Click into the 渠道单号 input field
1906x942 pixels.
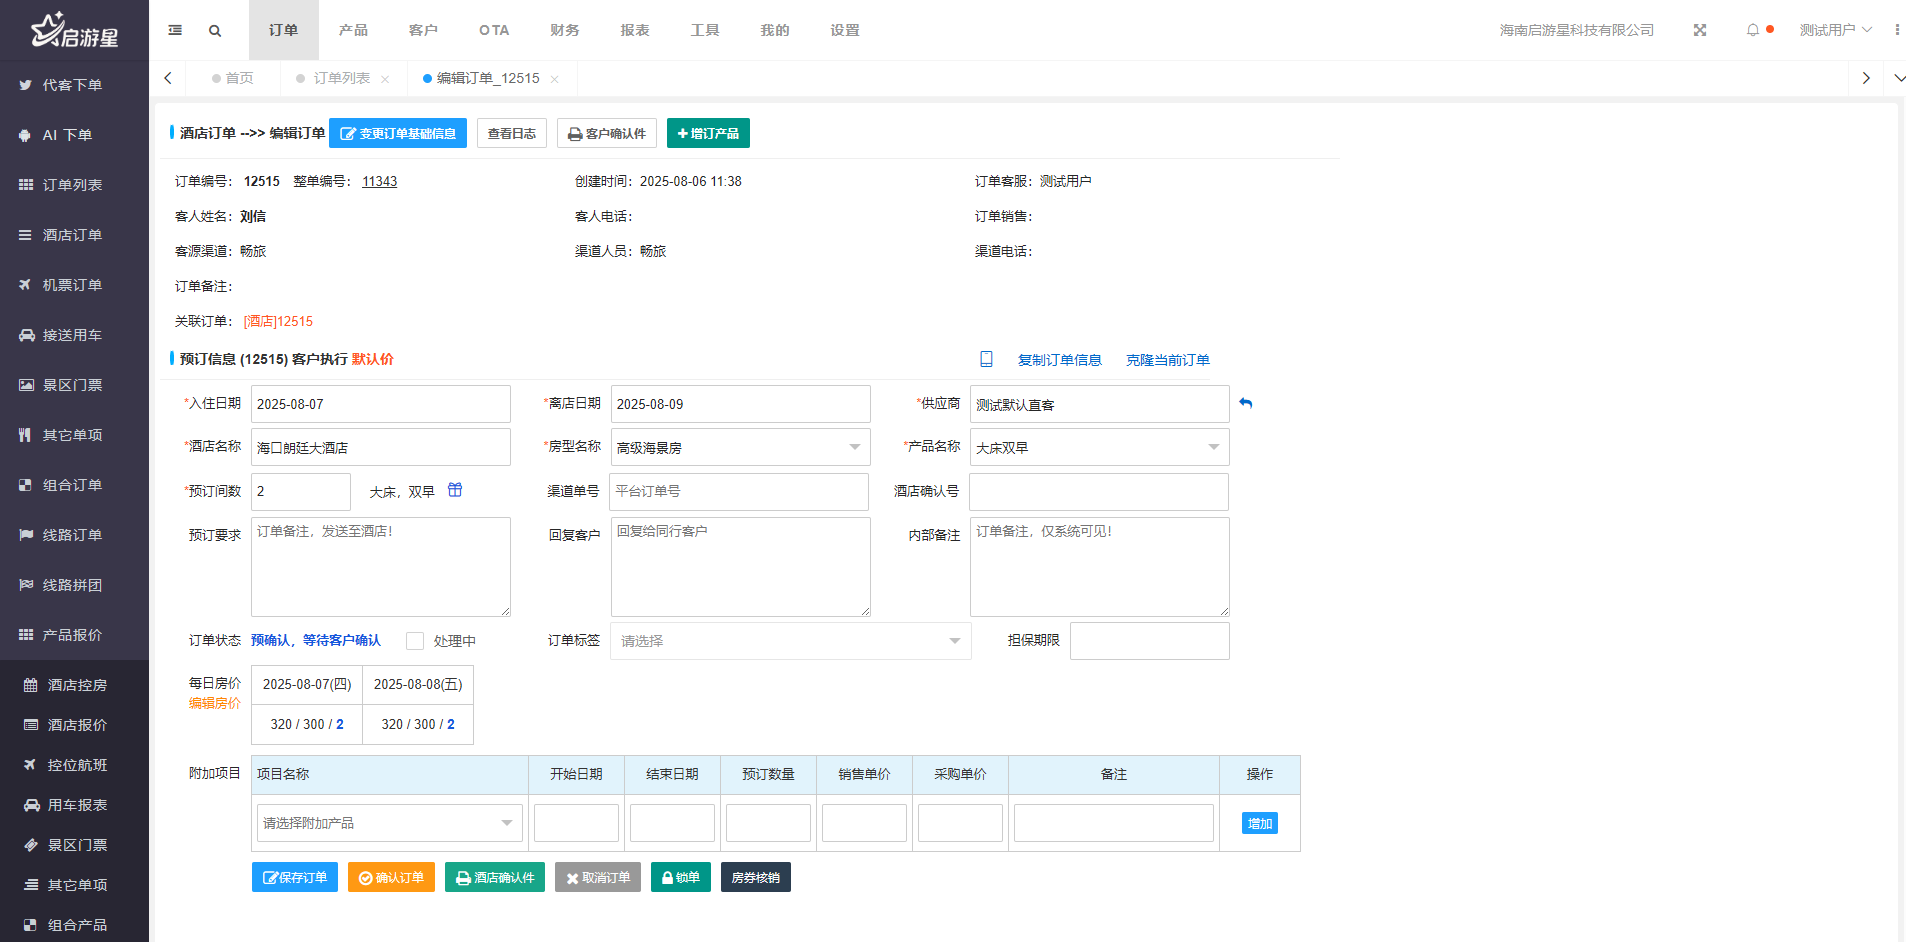coord(738,491)
